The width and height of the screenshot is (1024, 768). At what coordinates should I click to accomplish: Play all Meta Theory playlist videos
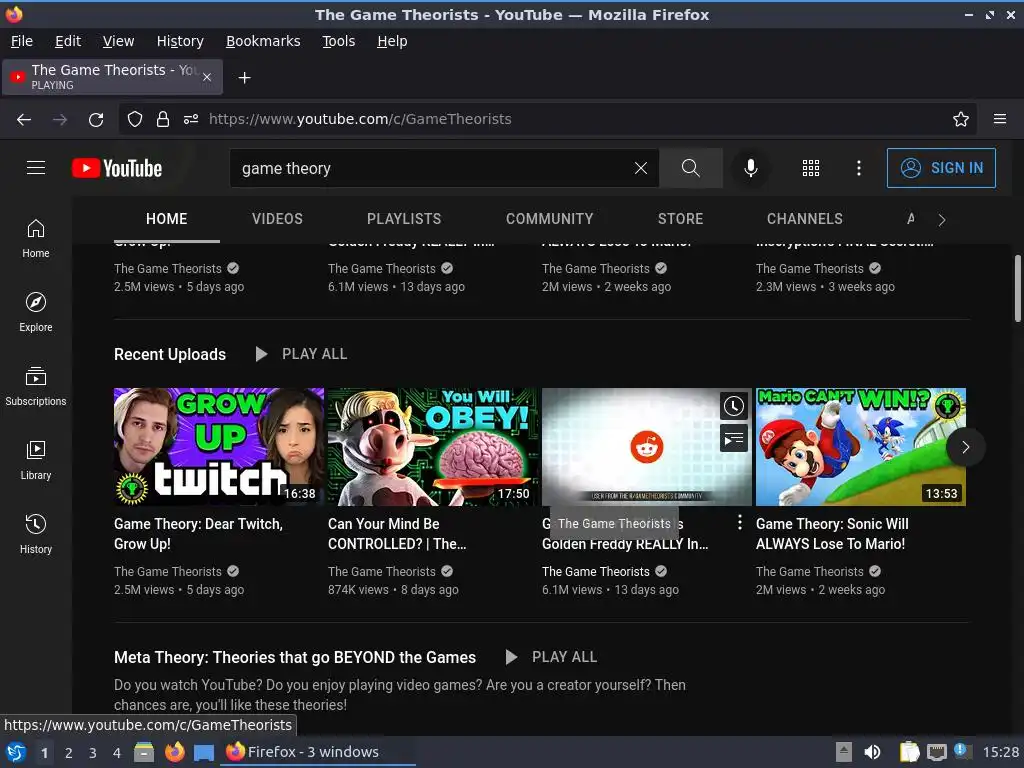click(551, 657)
